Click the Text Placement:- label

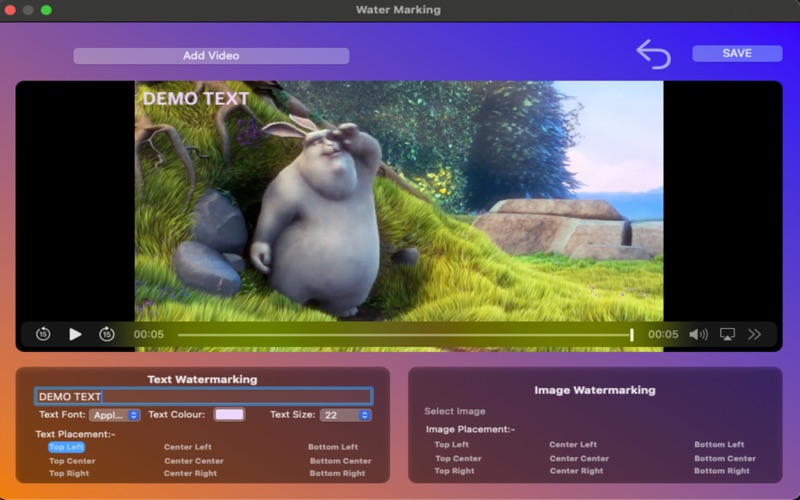coord(76,434)
